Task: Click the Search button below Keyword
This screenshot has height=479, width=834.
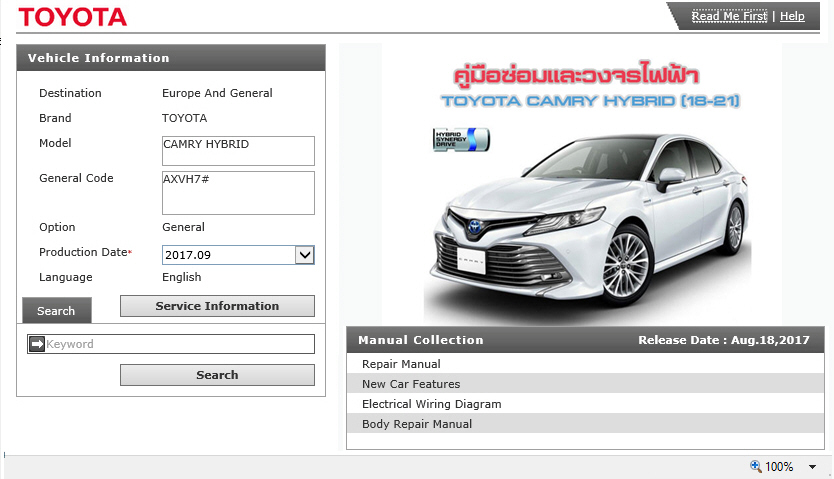Action: click(217, 375)
